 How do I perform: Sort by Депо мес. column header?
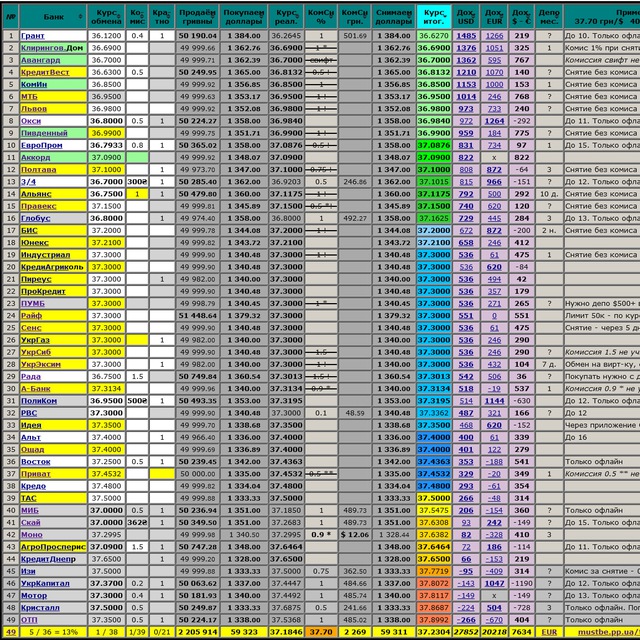549,17
